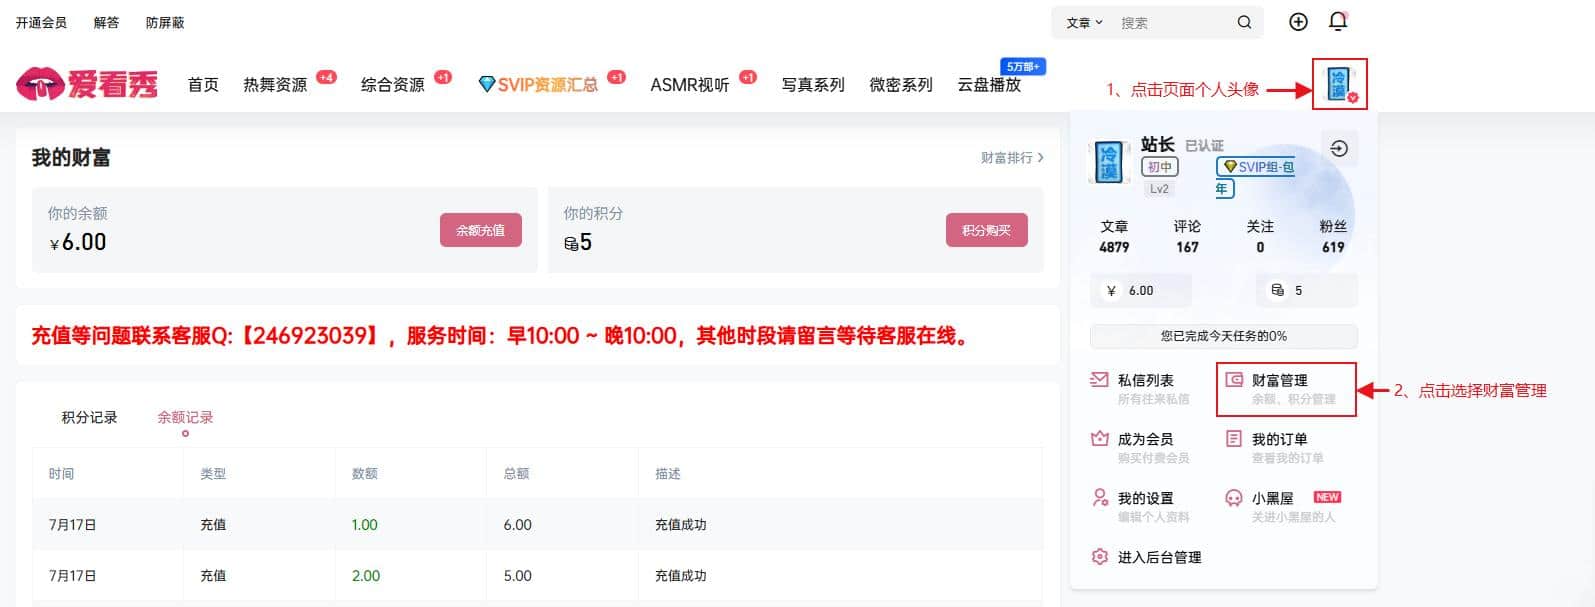1595x607 pixels.
Task: Click the search magnifier icon
Action: pyautogui.click(x=1244, y=22)
